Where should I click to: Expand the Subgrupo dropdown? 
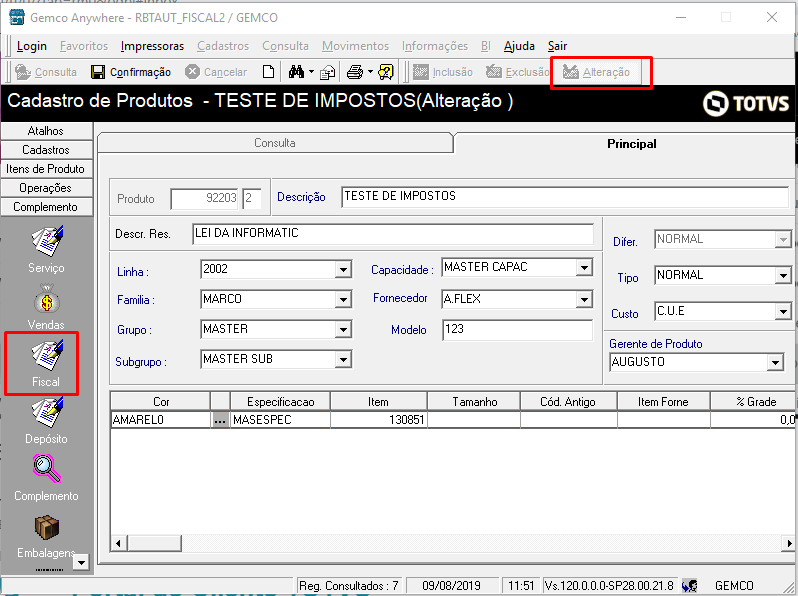(x=343, y=359)
